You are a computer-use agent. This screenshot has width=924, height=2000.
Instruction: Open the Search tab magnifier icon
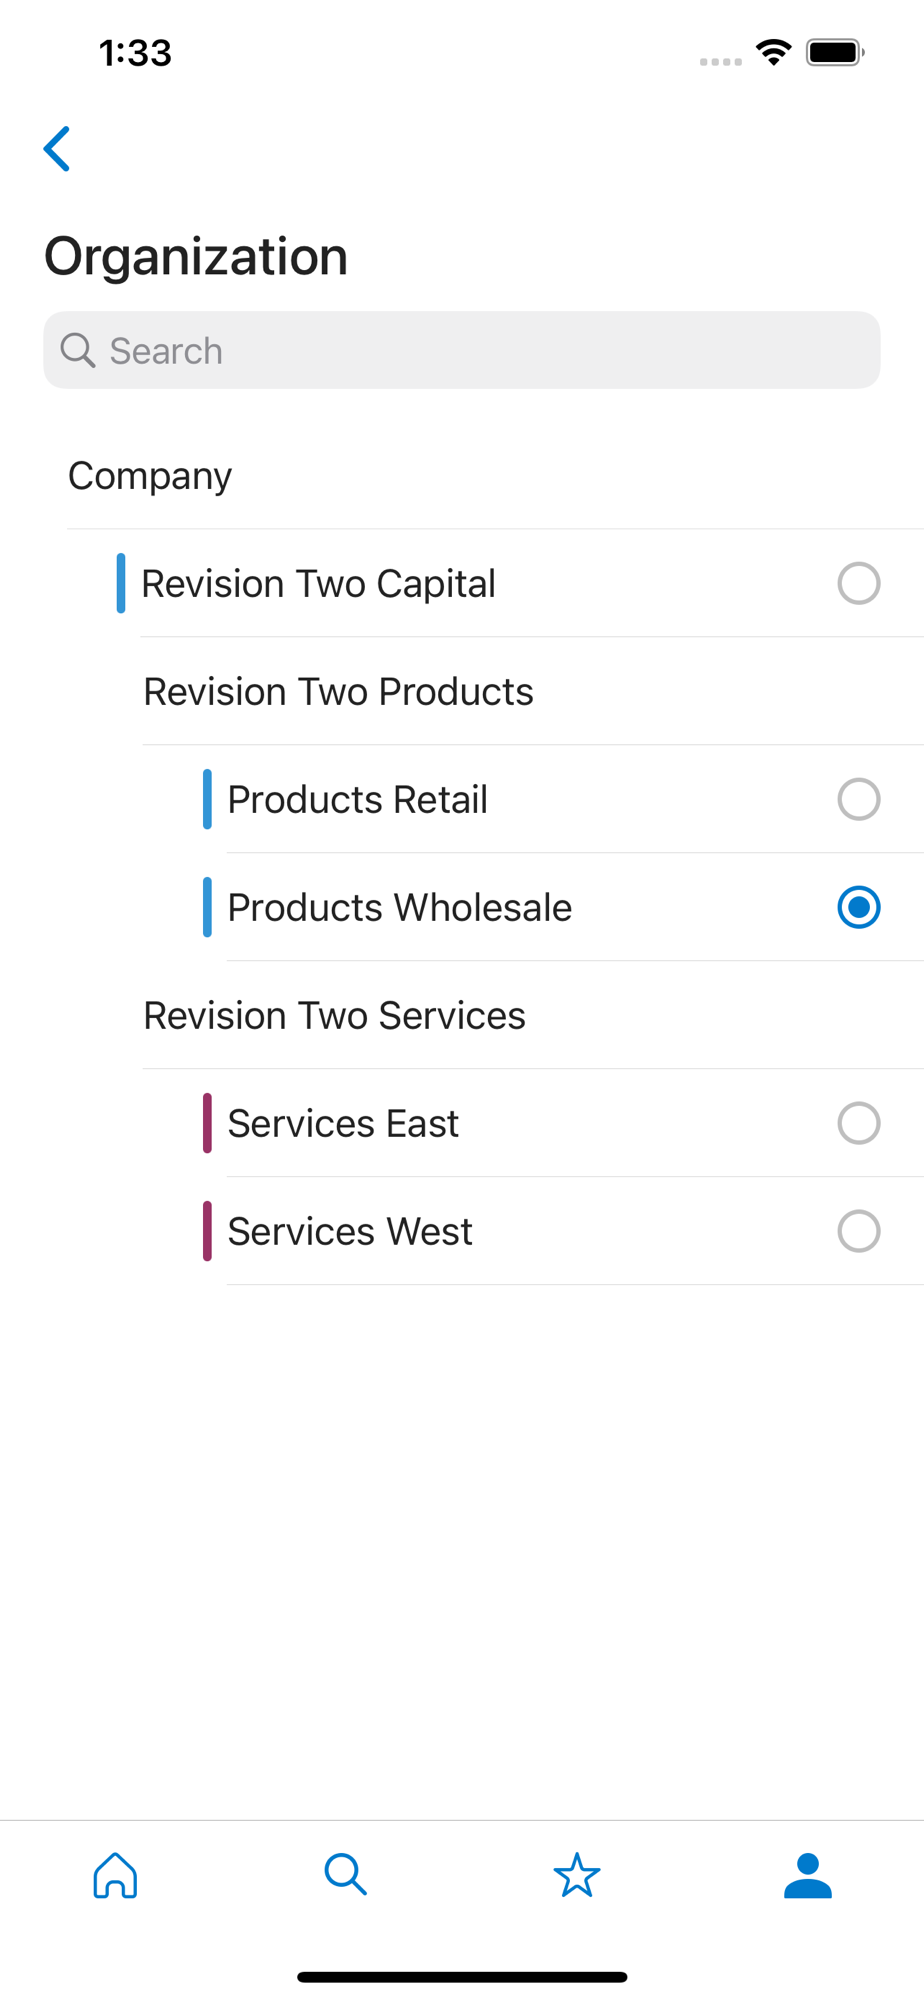[346, 1875]
